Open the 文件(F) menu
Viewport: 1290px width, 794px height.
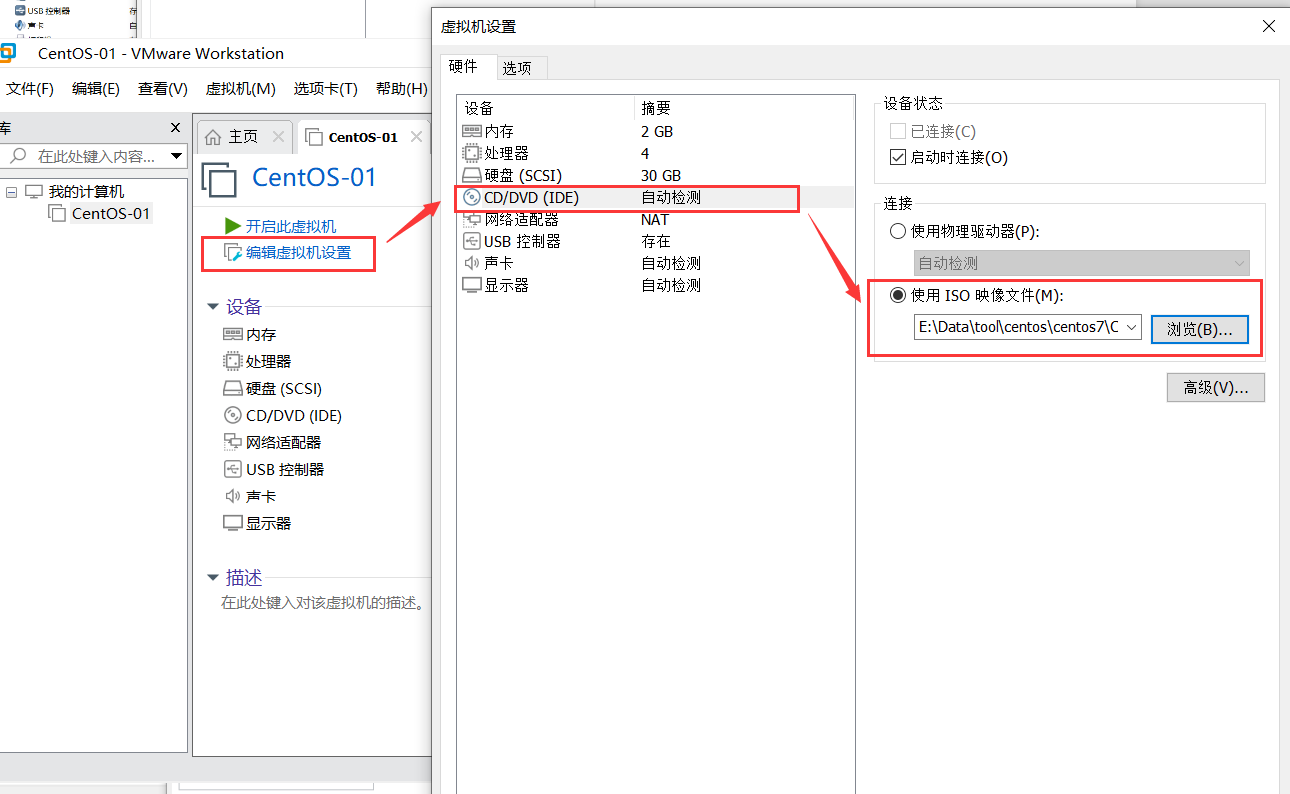pyautogui.click(x=30, y=89)
